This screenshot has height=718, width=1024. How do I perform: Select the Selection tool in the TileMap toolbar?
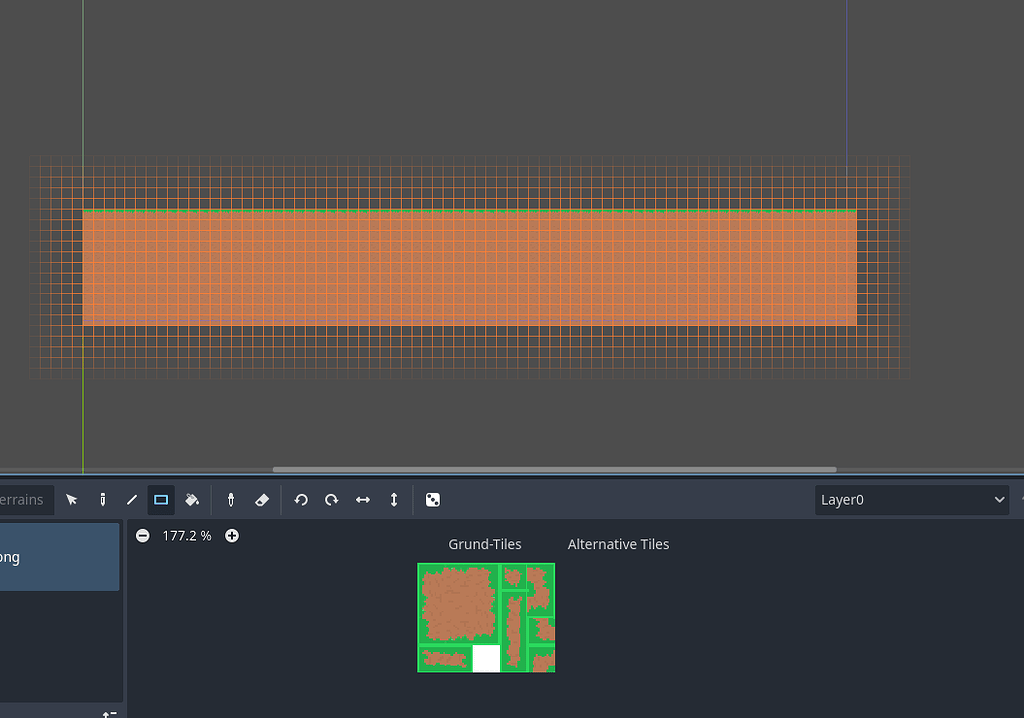[x=72, y=500]
